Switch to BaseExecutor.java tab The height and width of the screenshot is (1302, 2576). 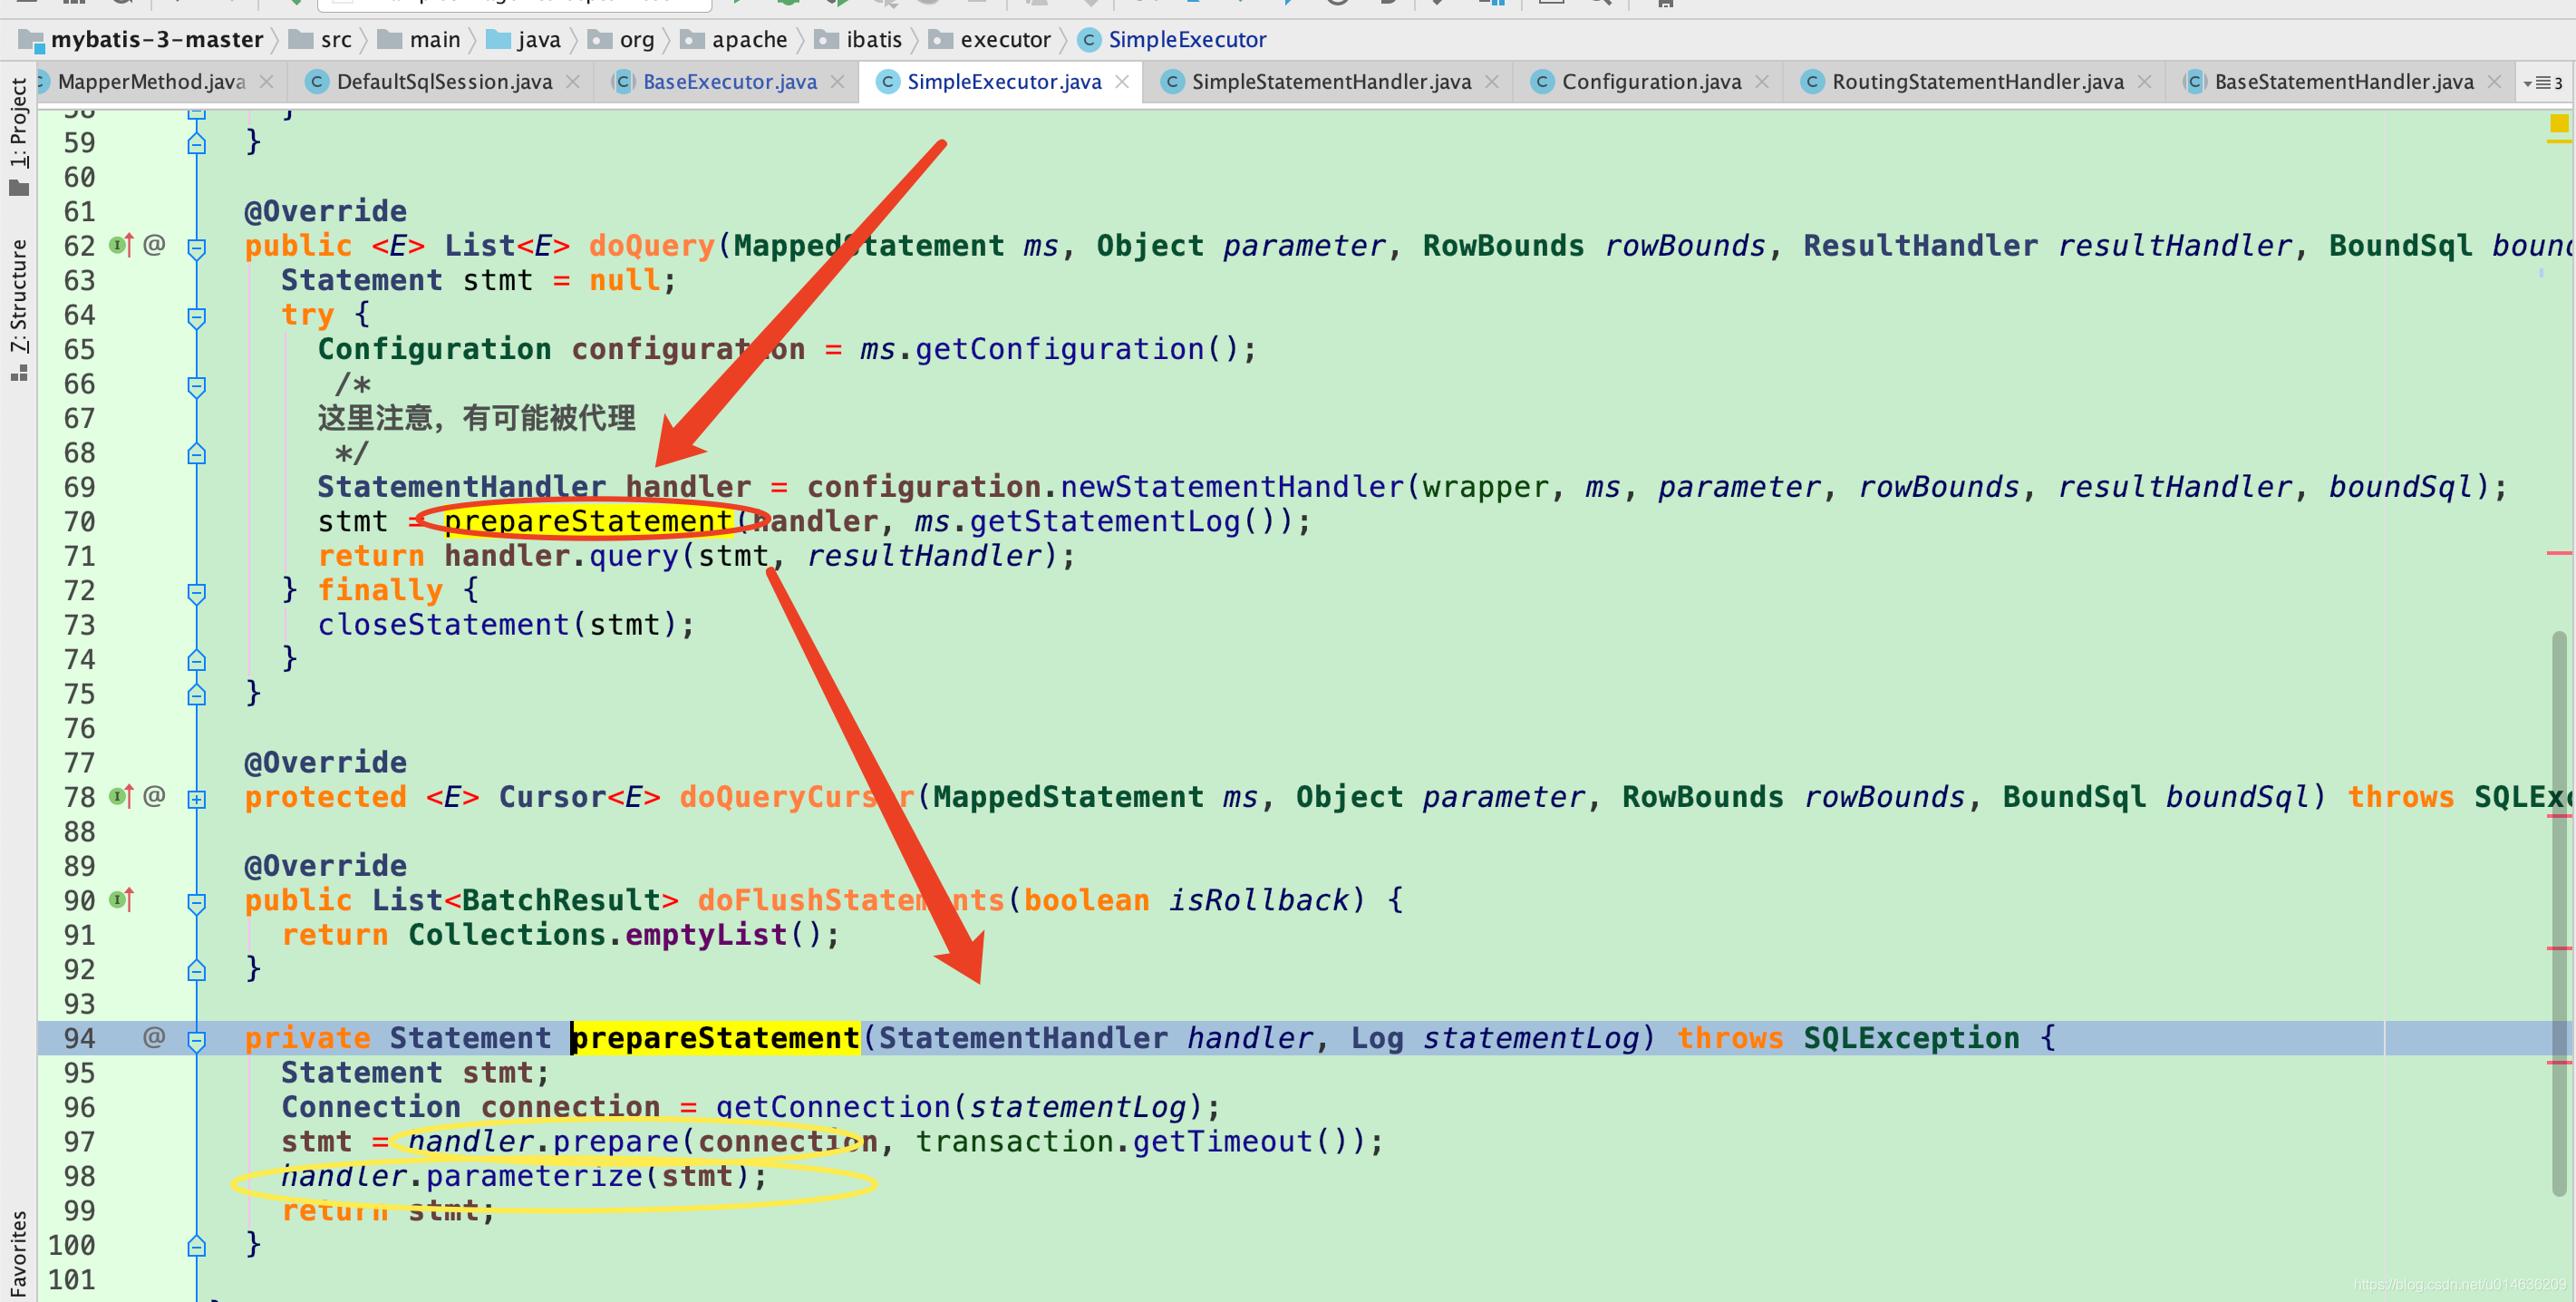point(729,82)
